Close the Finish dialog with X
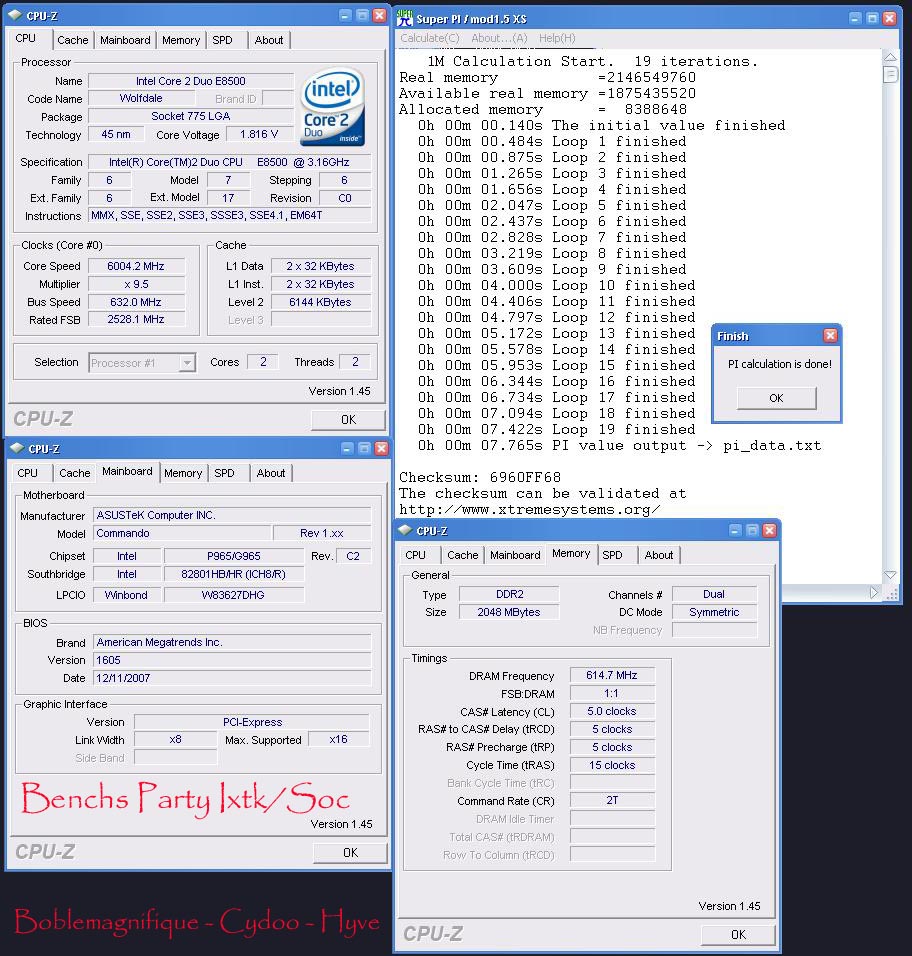The image size is (912, 956). click(x=830, y=335)
